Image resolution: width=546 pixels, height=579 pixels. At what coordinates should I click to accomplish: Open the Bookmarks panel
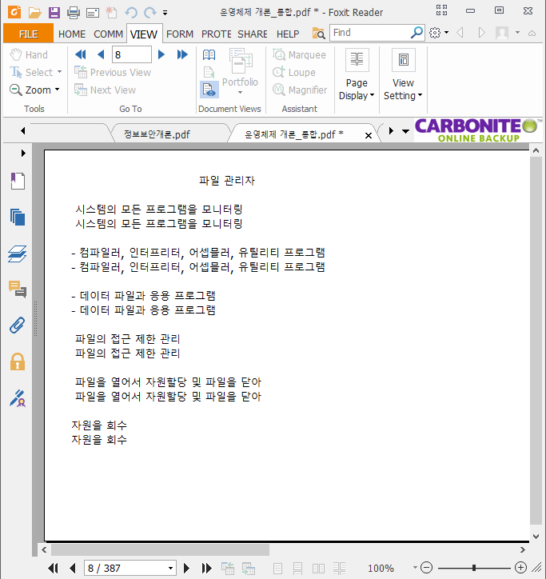pyautogui.click(x=17, y=181)
